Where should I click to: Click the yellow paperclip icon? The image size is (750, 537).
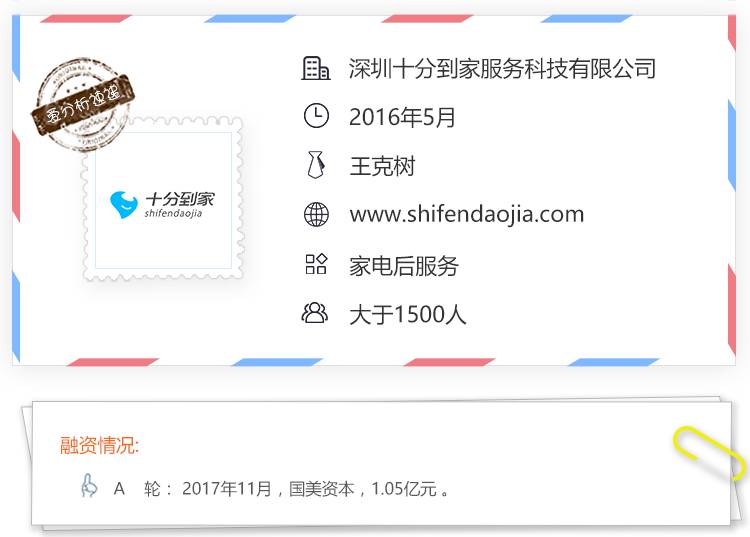[x=710, y=451]
